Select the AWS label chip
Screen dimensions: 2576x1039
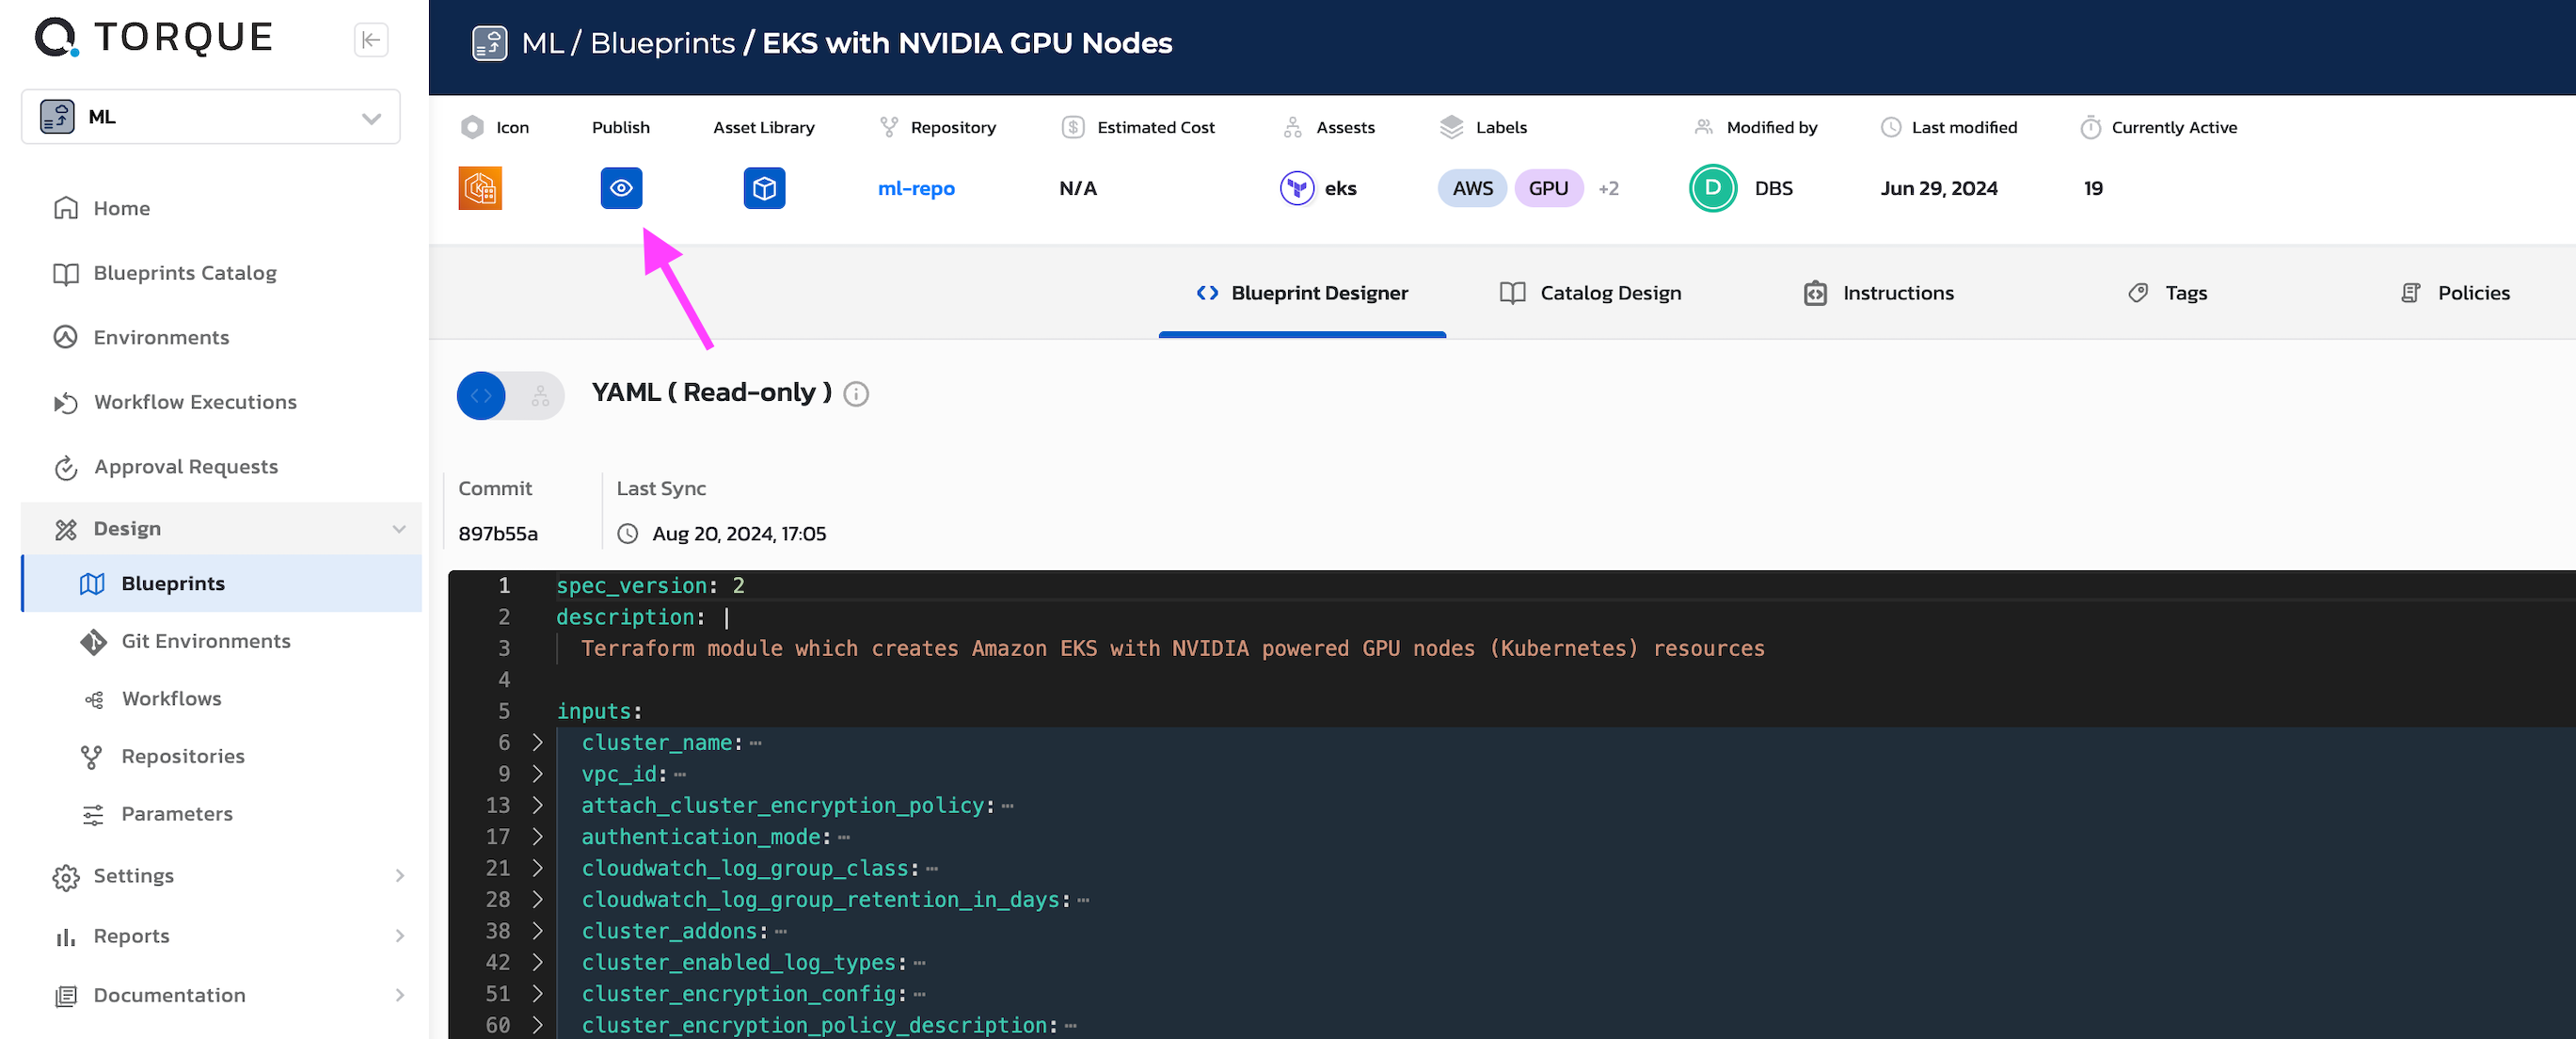[1472, 188]
